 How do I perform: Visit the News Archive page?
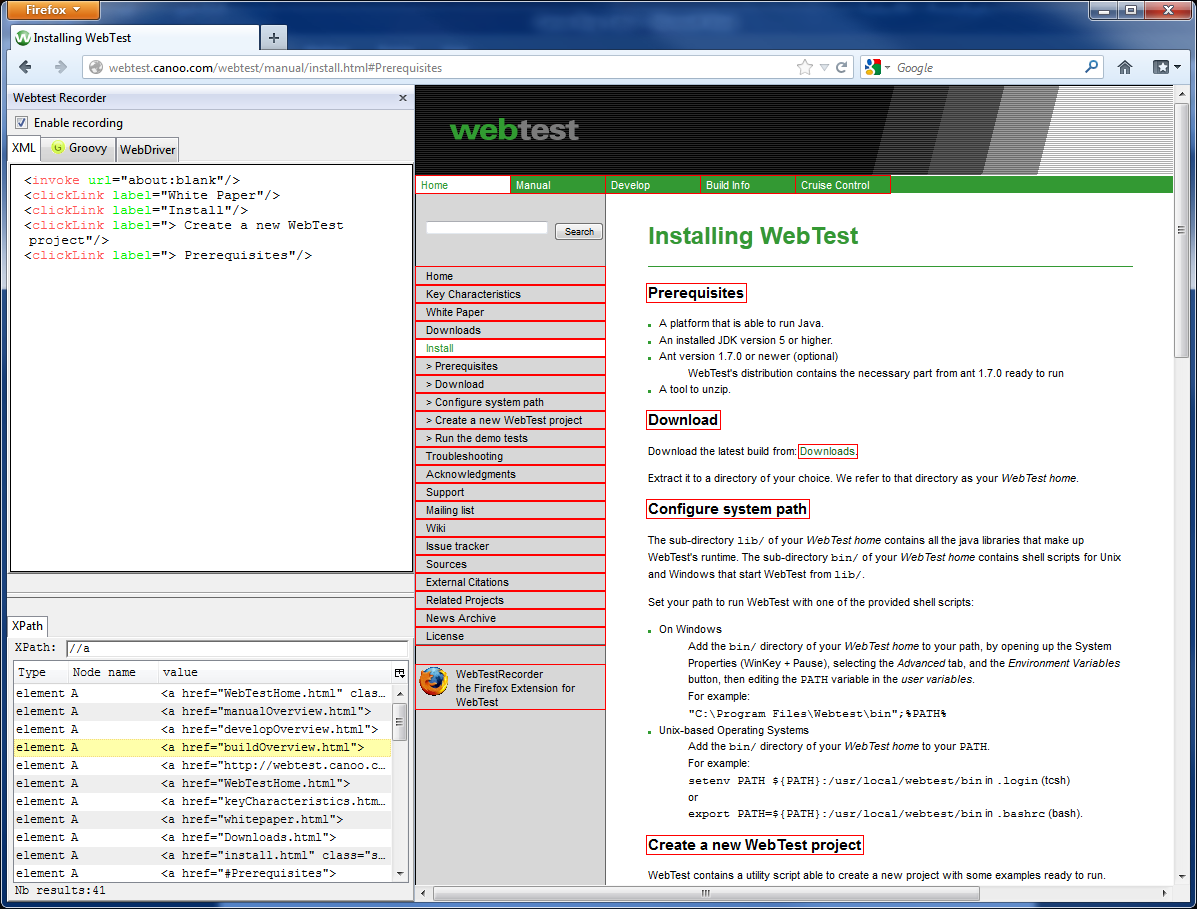point(511,618)
